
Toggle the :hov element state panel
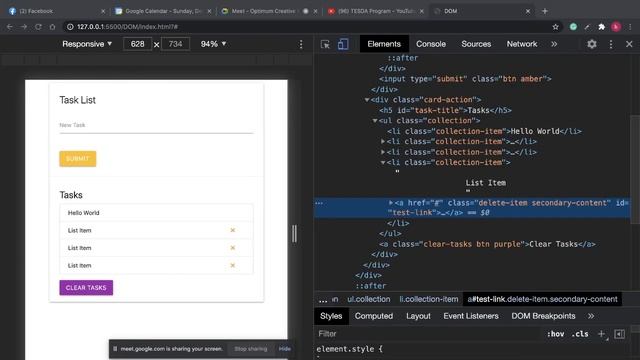[556, 334]
